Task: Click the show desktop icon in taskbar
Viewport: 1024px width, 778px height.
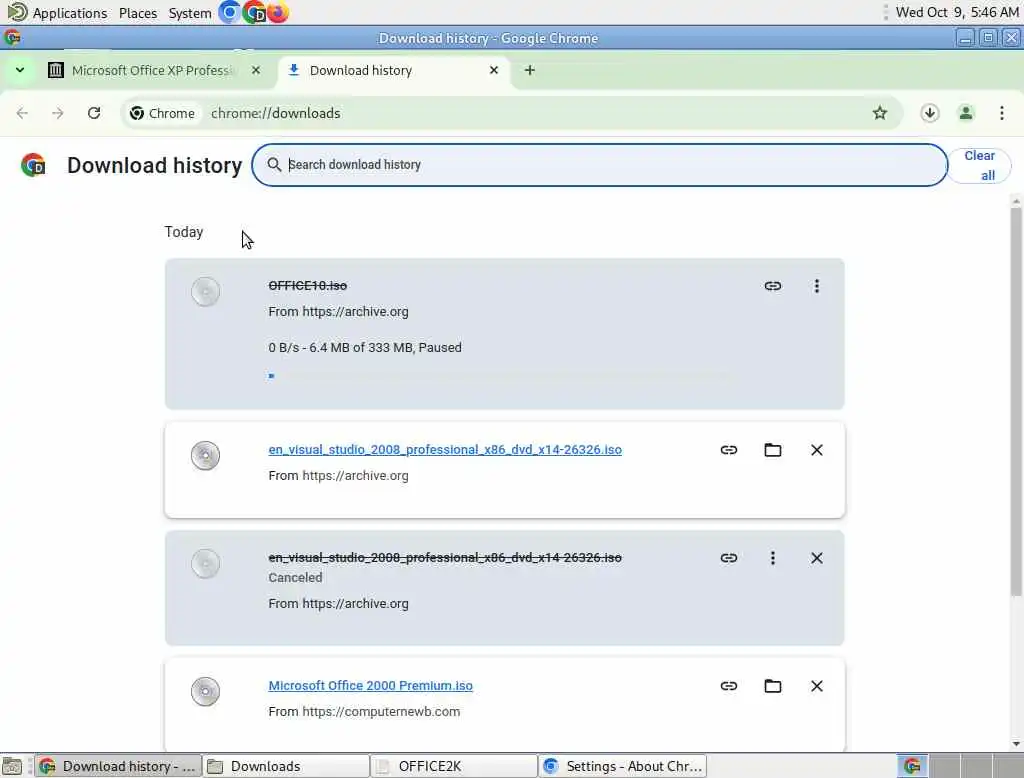Action: [12, 766]
